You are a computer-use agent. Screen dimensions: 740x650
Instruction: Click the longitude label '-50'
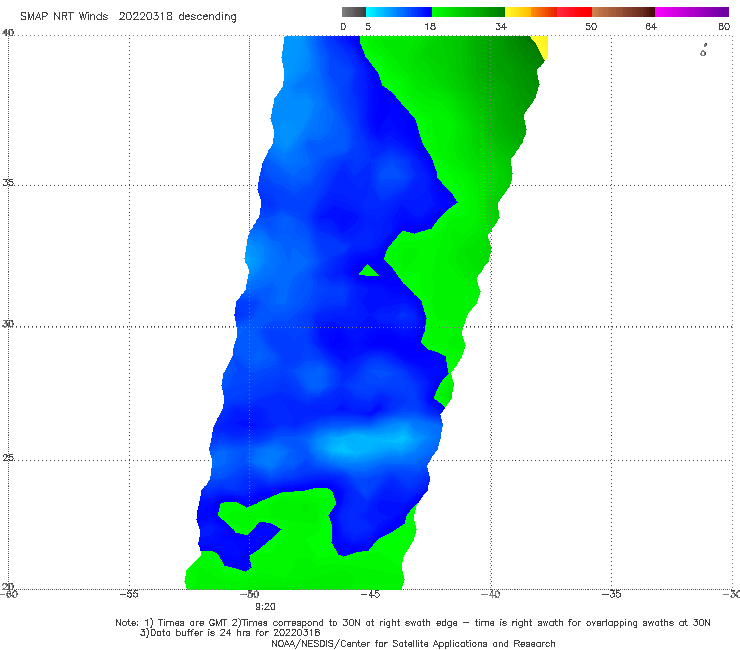coord(250,594)
